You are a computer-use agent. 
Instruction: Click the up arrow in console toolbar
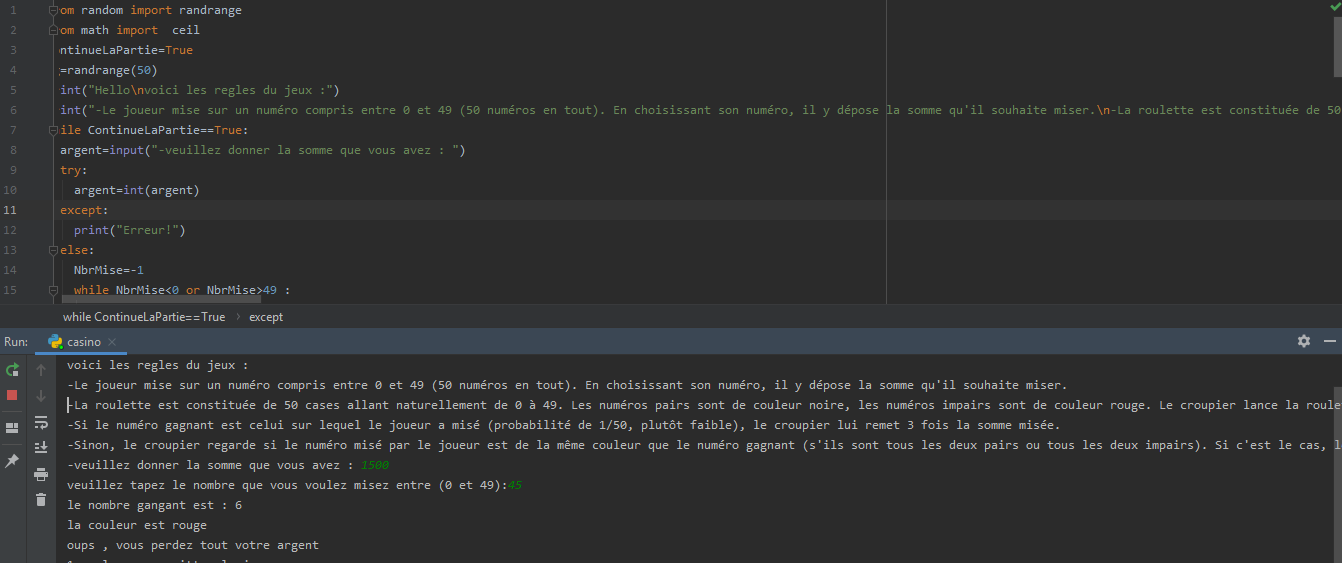pos(41,370)
